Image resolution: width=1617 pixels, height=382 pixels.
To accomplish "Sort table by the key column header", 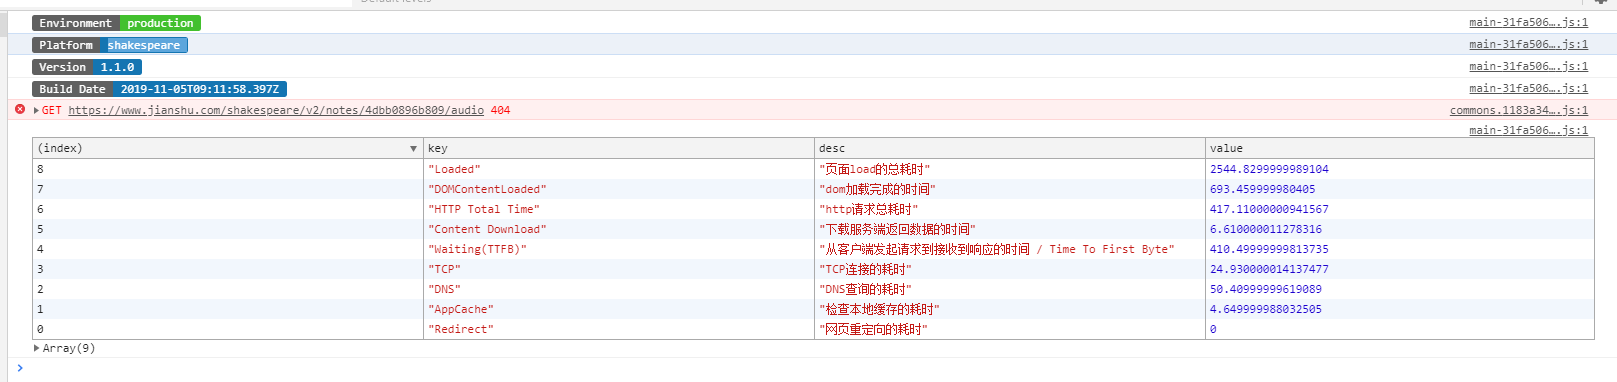I will coord(619,148).
